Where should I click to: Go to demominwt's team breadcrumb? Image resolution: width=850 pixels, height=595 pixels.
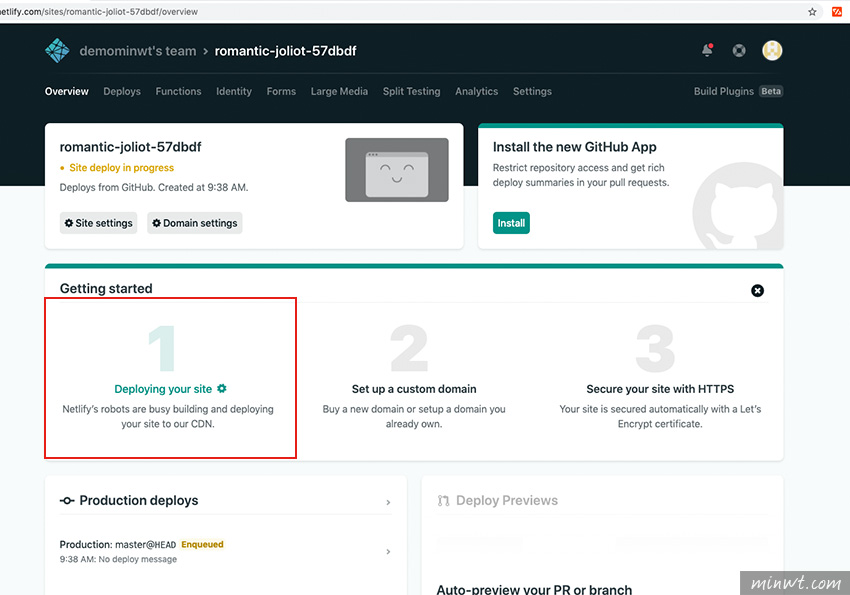click(138, 51)
